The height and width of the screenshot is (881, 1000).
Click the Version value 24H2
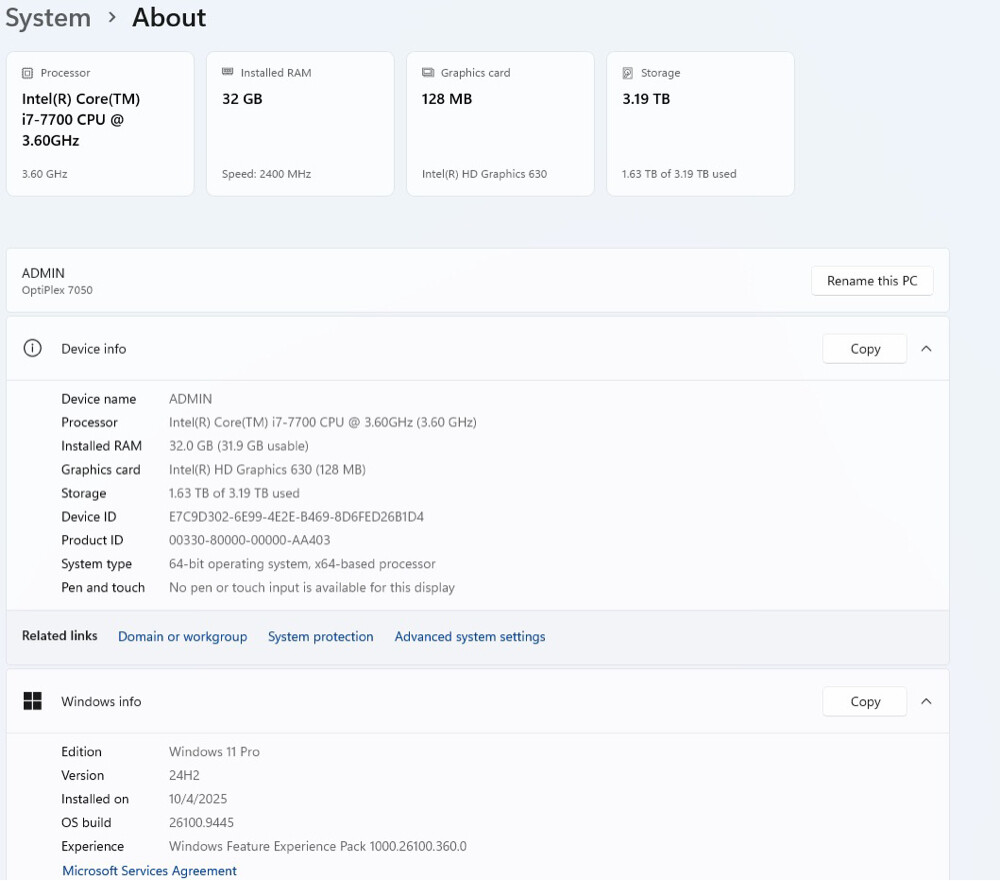[184, 776]
